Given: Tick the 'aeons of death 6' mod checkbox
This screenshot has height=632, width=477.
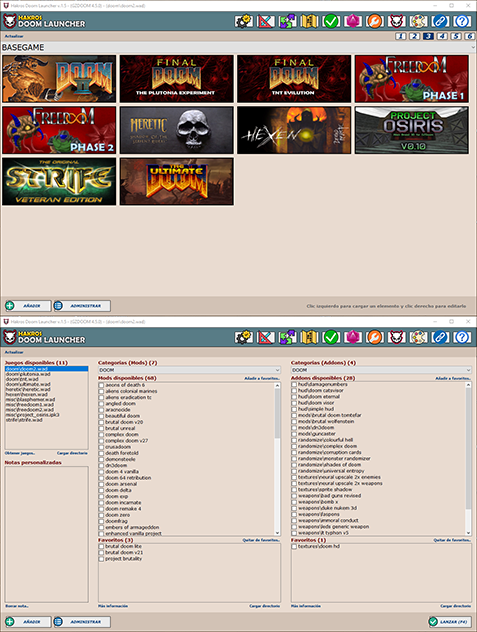Looking at the screenshot, I should [101, 385].
